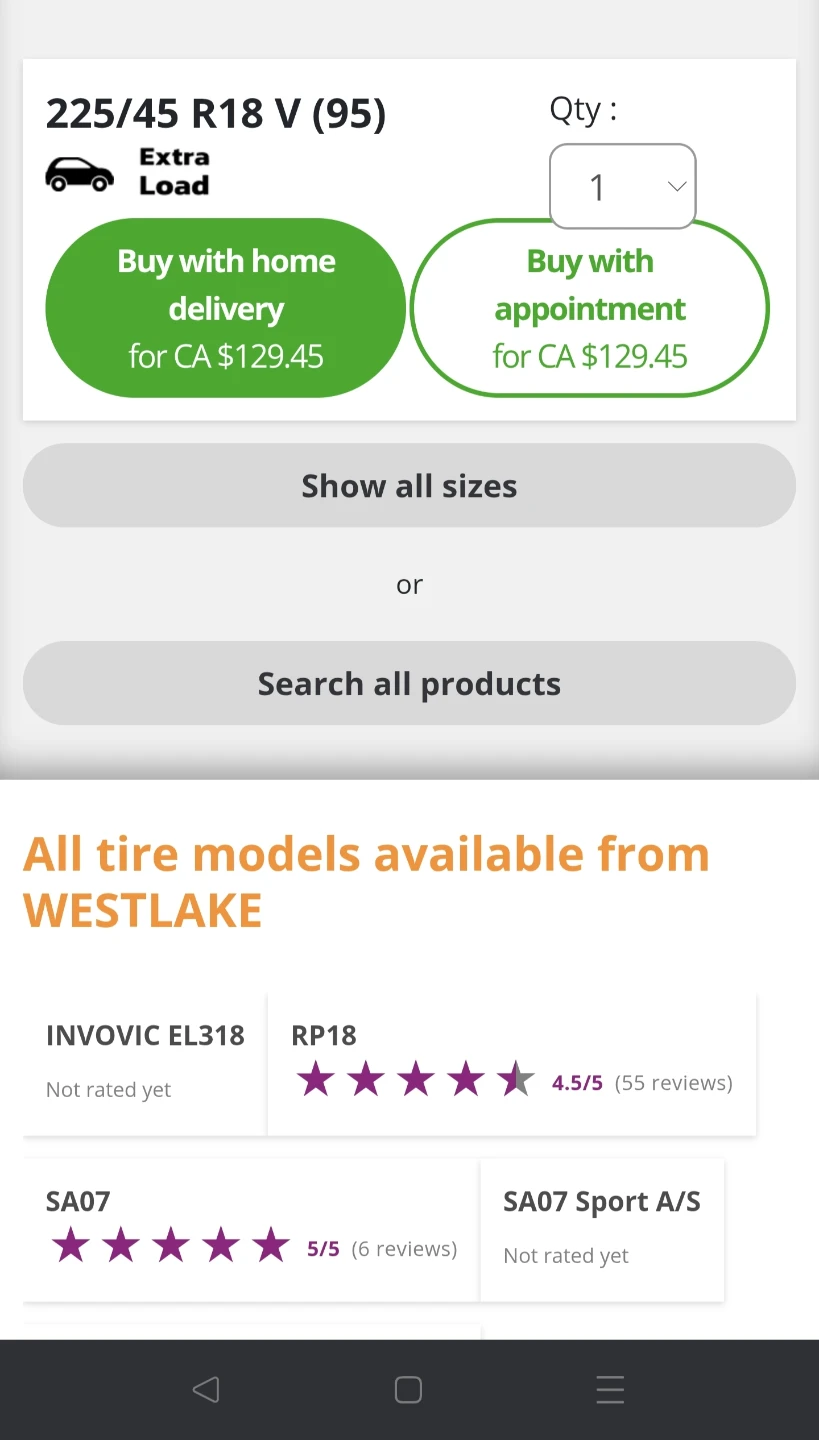Click the half star in RP18 rating
This screenshot has width=819, height=1440.
point(516,1081)
